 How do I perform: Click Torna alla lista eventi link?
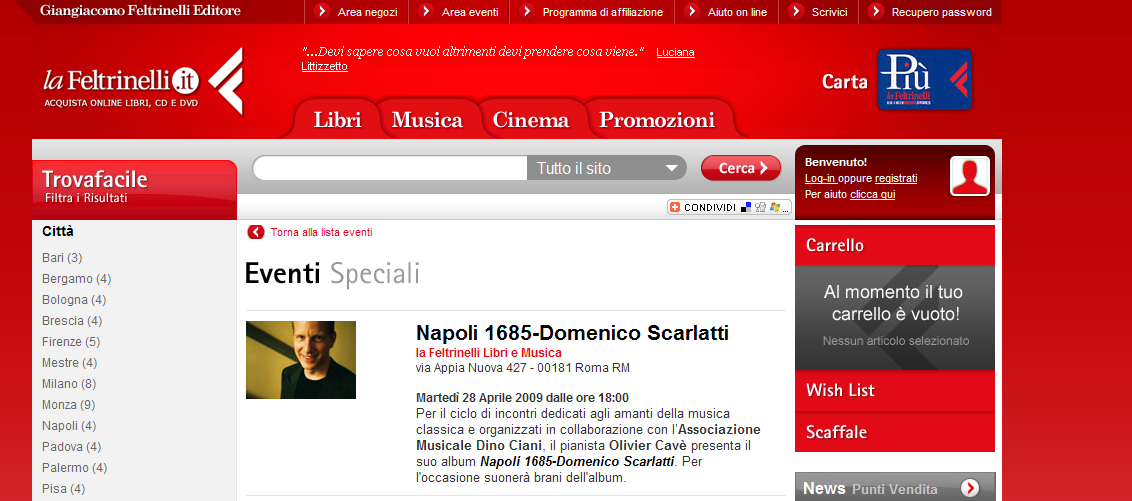321,232
